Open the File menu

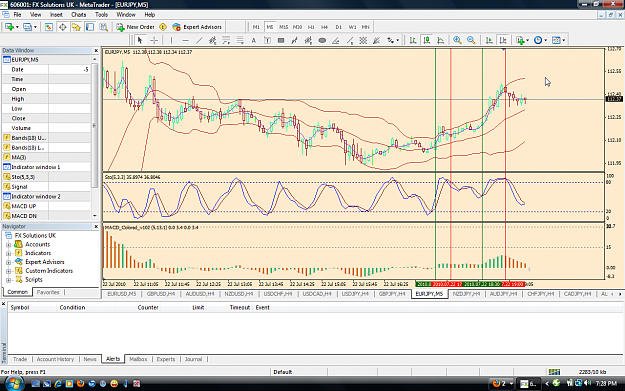[18, 15]
